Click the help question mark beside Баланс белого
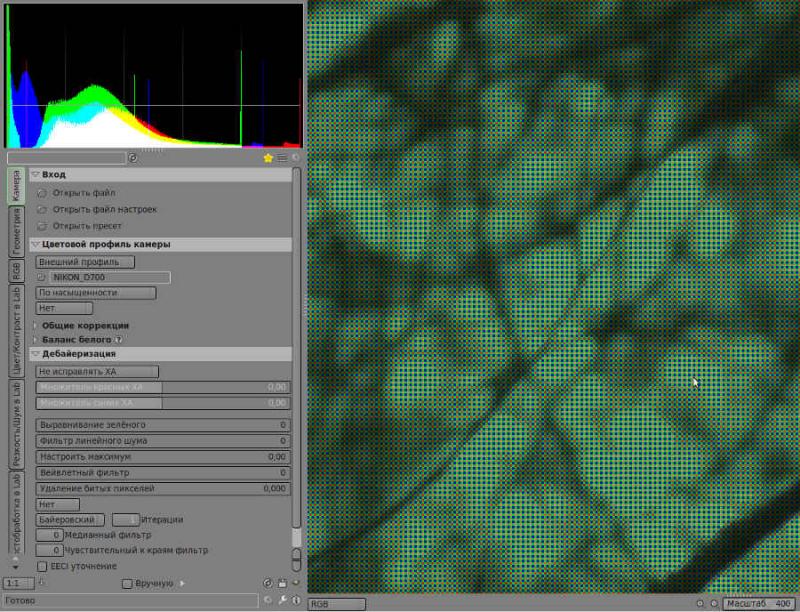Image resolution: width=800 pixels, height=612 pixels. pos(118,340)
